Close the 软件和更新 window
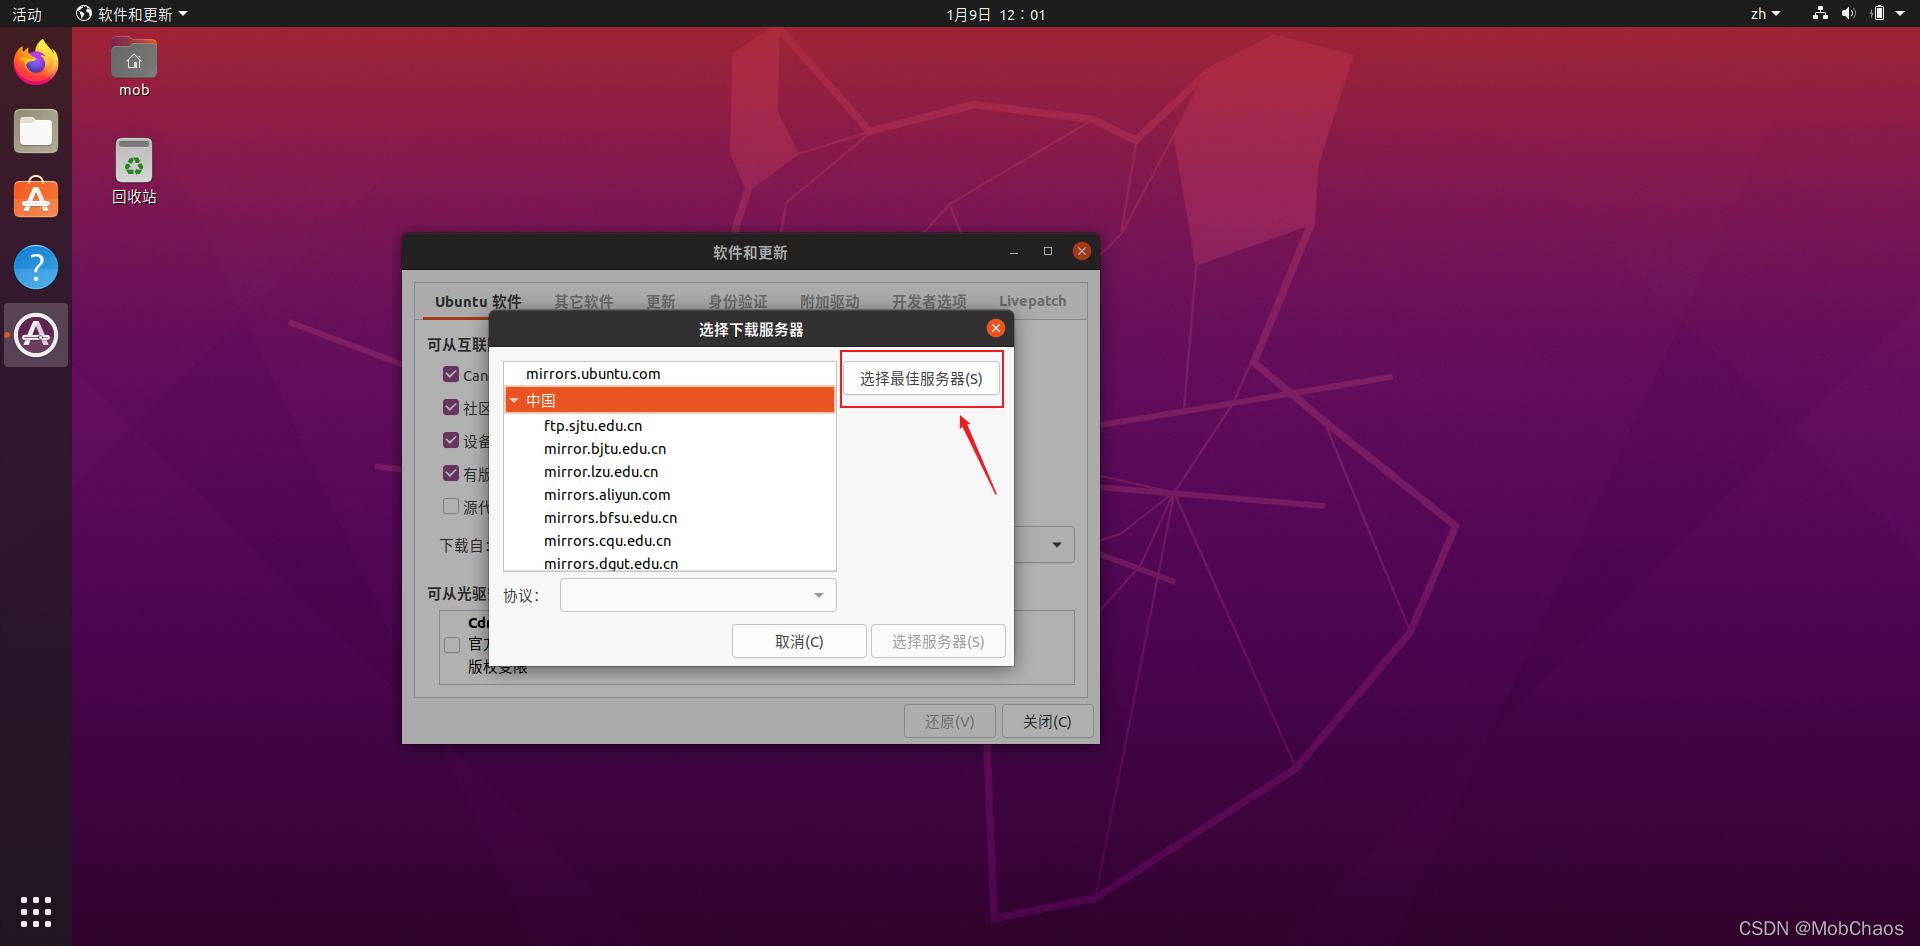 1082,251
